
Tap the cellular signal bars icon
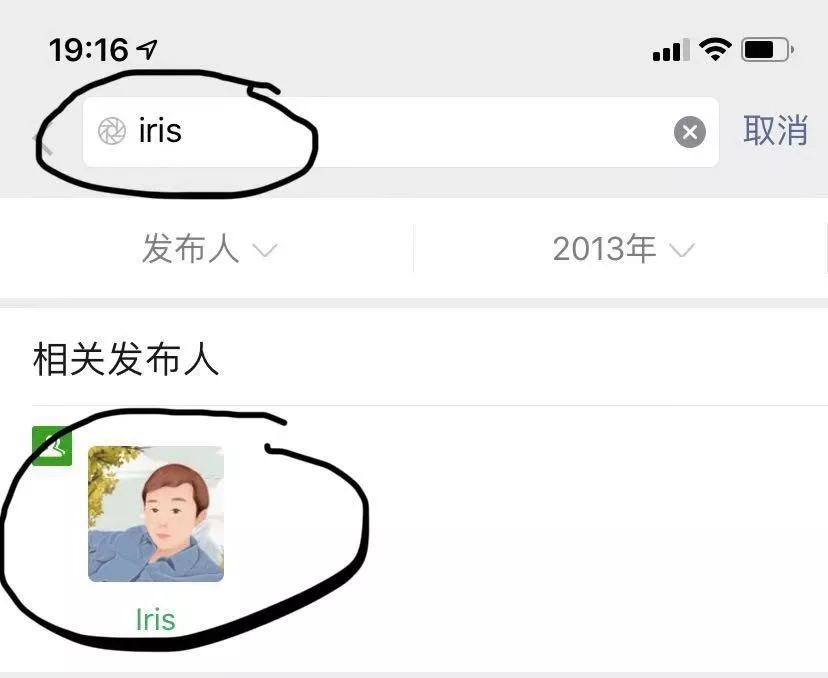(671, 50)
